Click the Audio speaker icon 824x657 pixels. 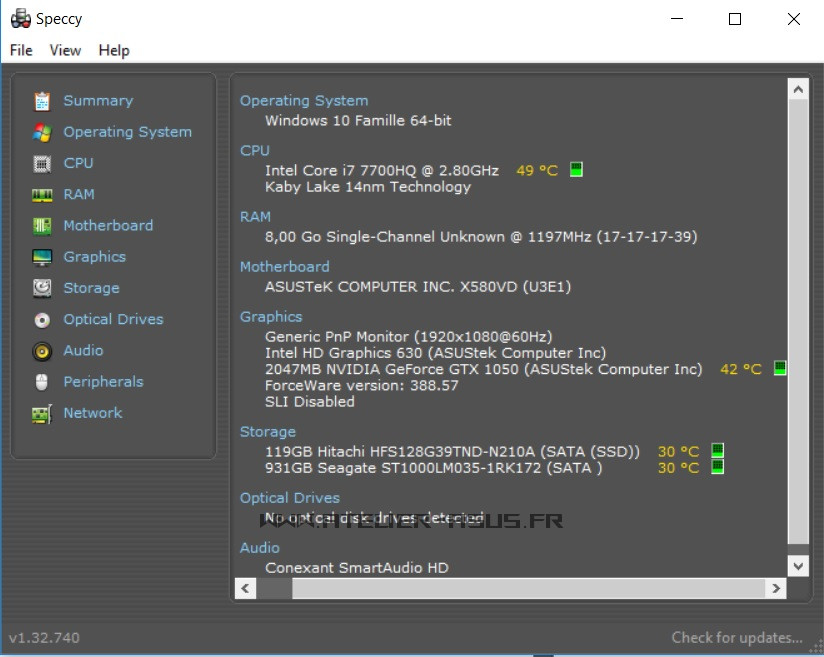click(x=42, y=351)
